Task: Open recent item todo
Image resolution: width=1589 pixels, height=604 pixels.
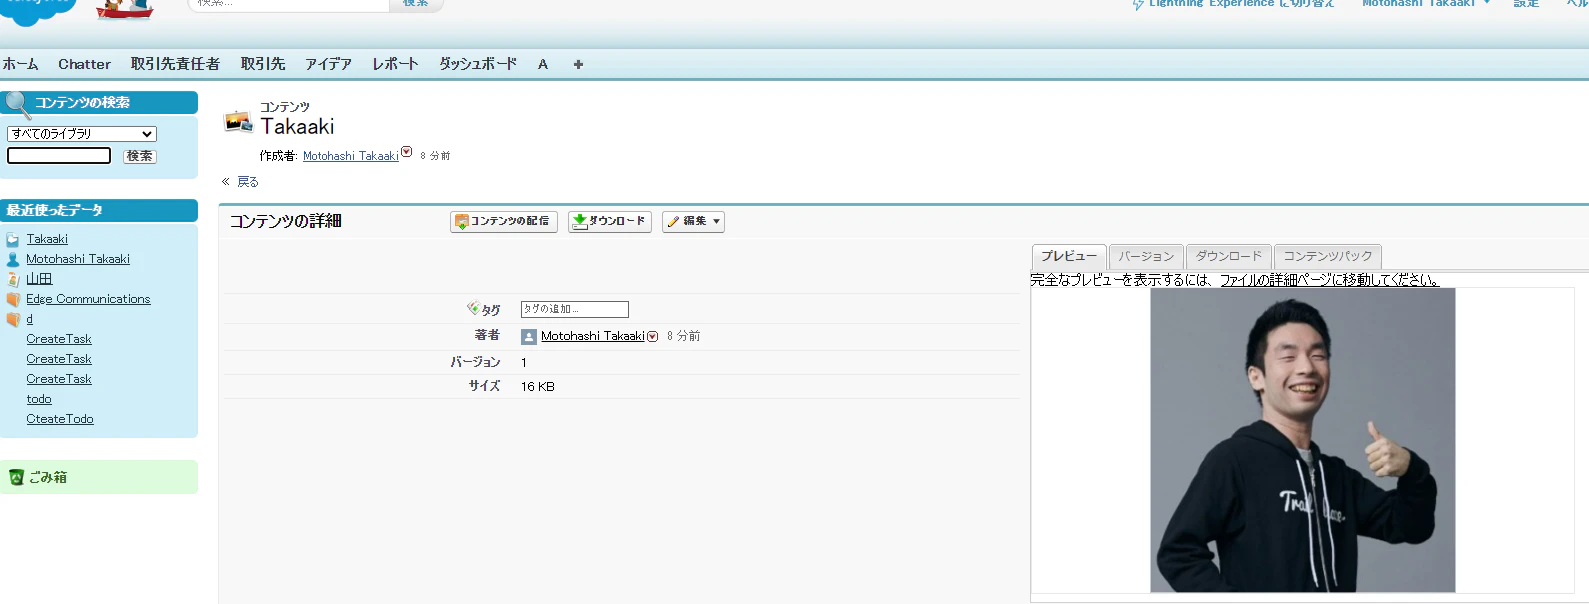Action: tap(39, 399)
